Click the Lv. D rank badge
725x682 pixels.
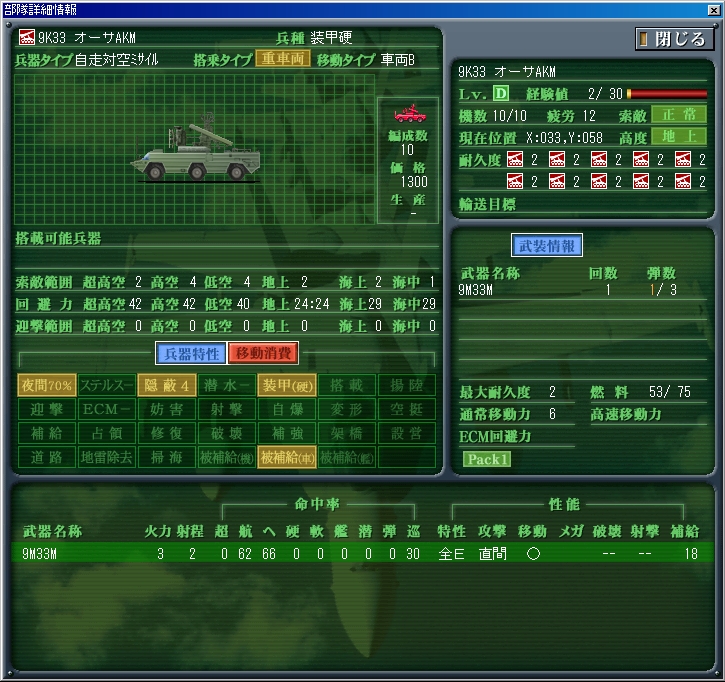pyautogui.click(x=500, y=93)
